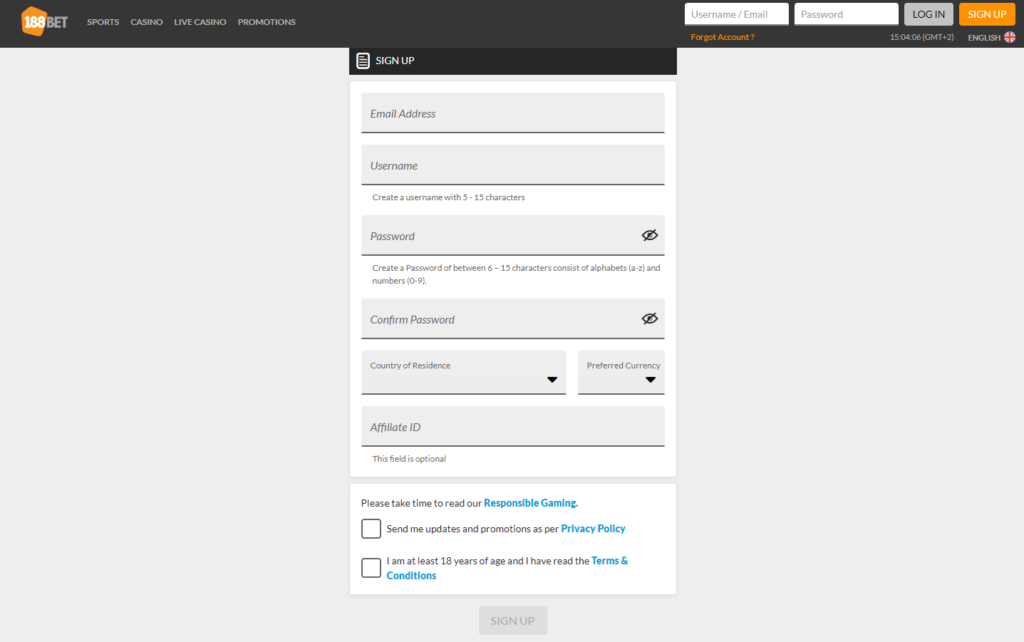
Task: Open the Terms & Conditions link
Action: point(507,568)
